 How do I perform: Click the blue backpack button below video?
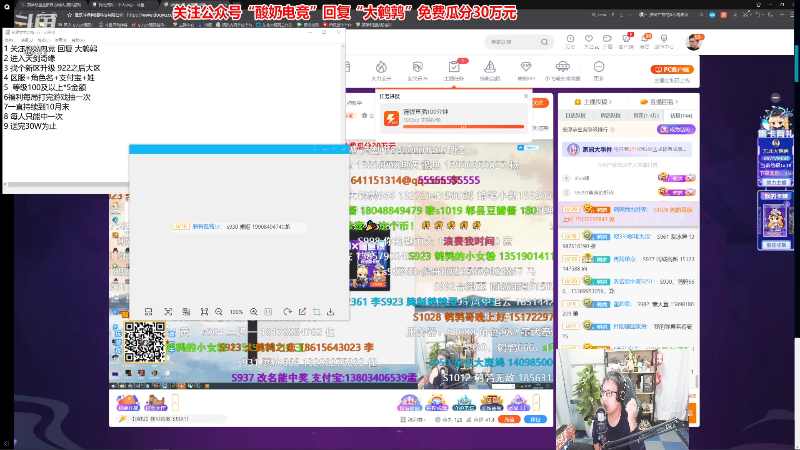pyautogui.click(x=535, y=419)
